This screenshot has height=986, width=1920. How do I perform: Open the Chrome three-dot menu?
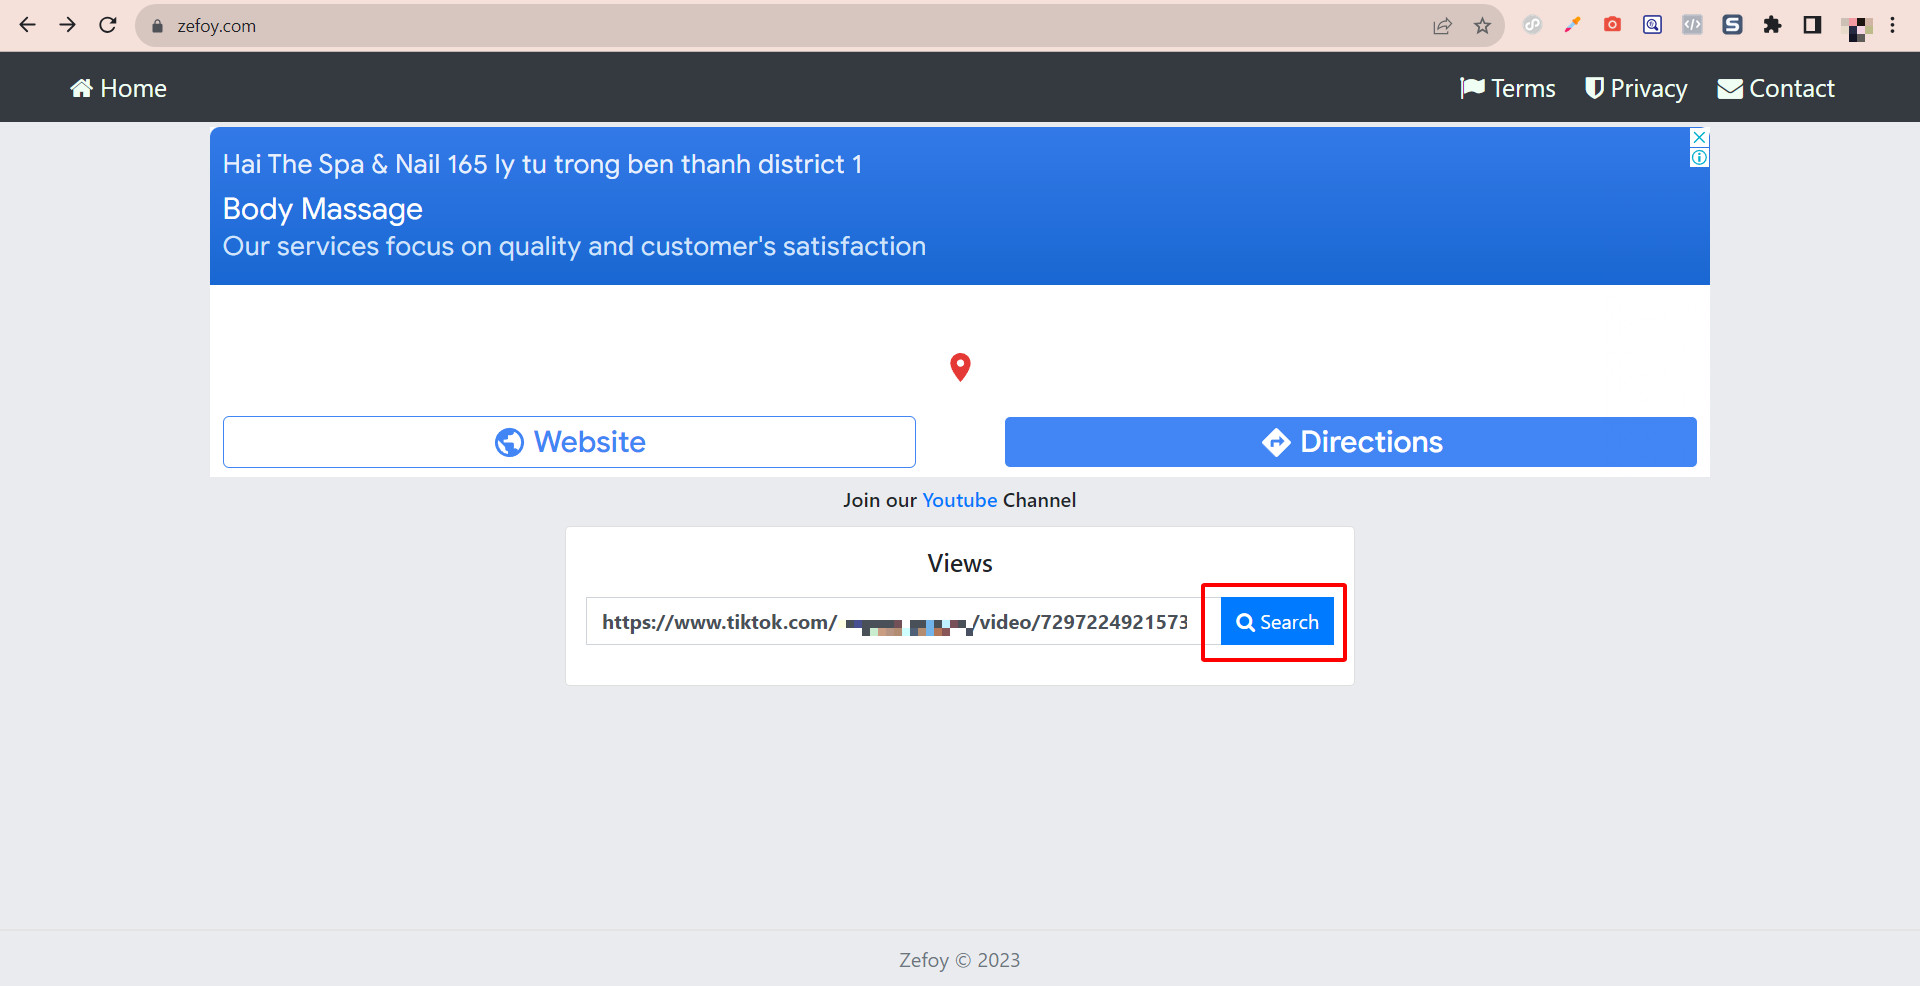[x=1892, y=25]
